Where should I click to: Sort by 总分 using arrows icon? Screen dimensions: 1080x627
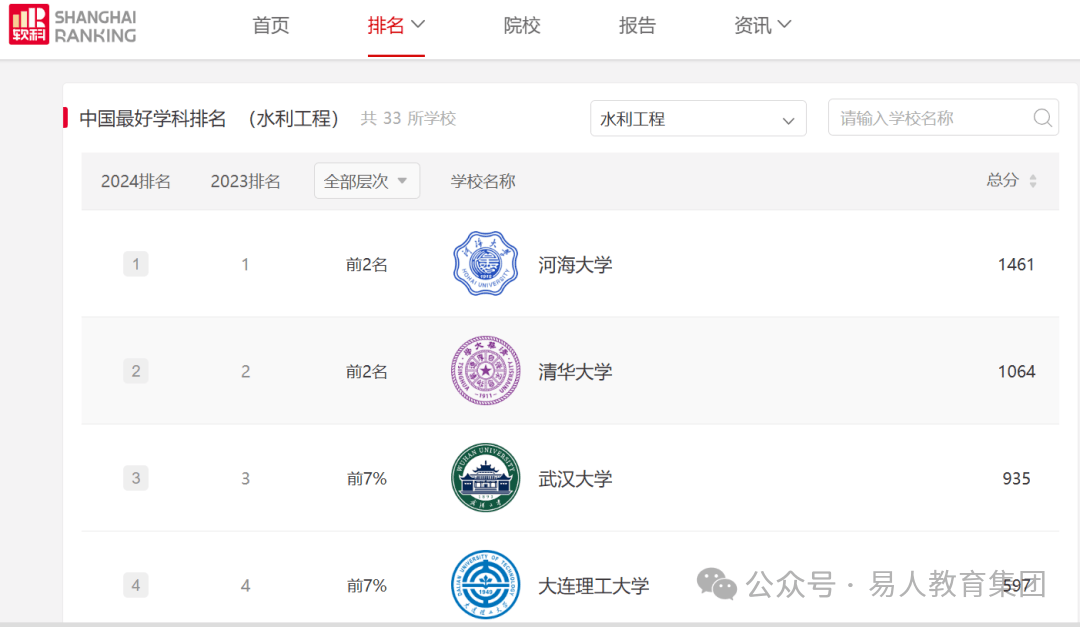(1033, 181)
